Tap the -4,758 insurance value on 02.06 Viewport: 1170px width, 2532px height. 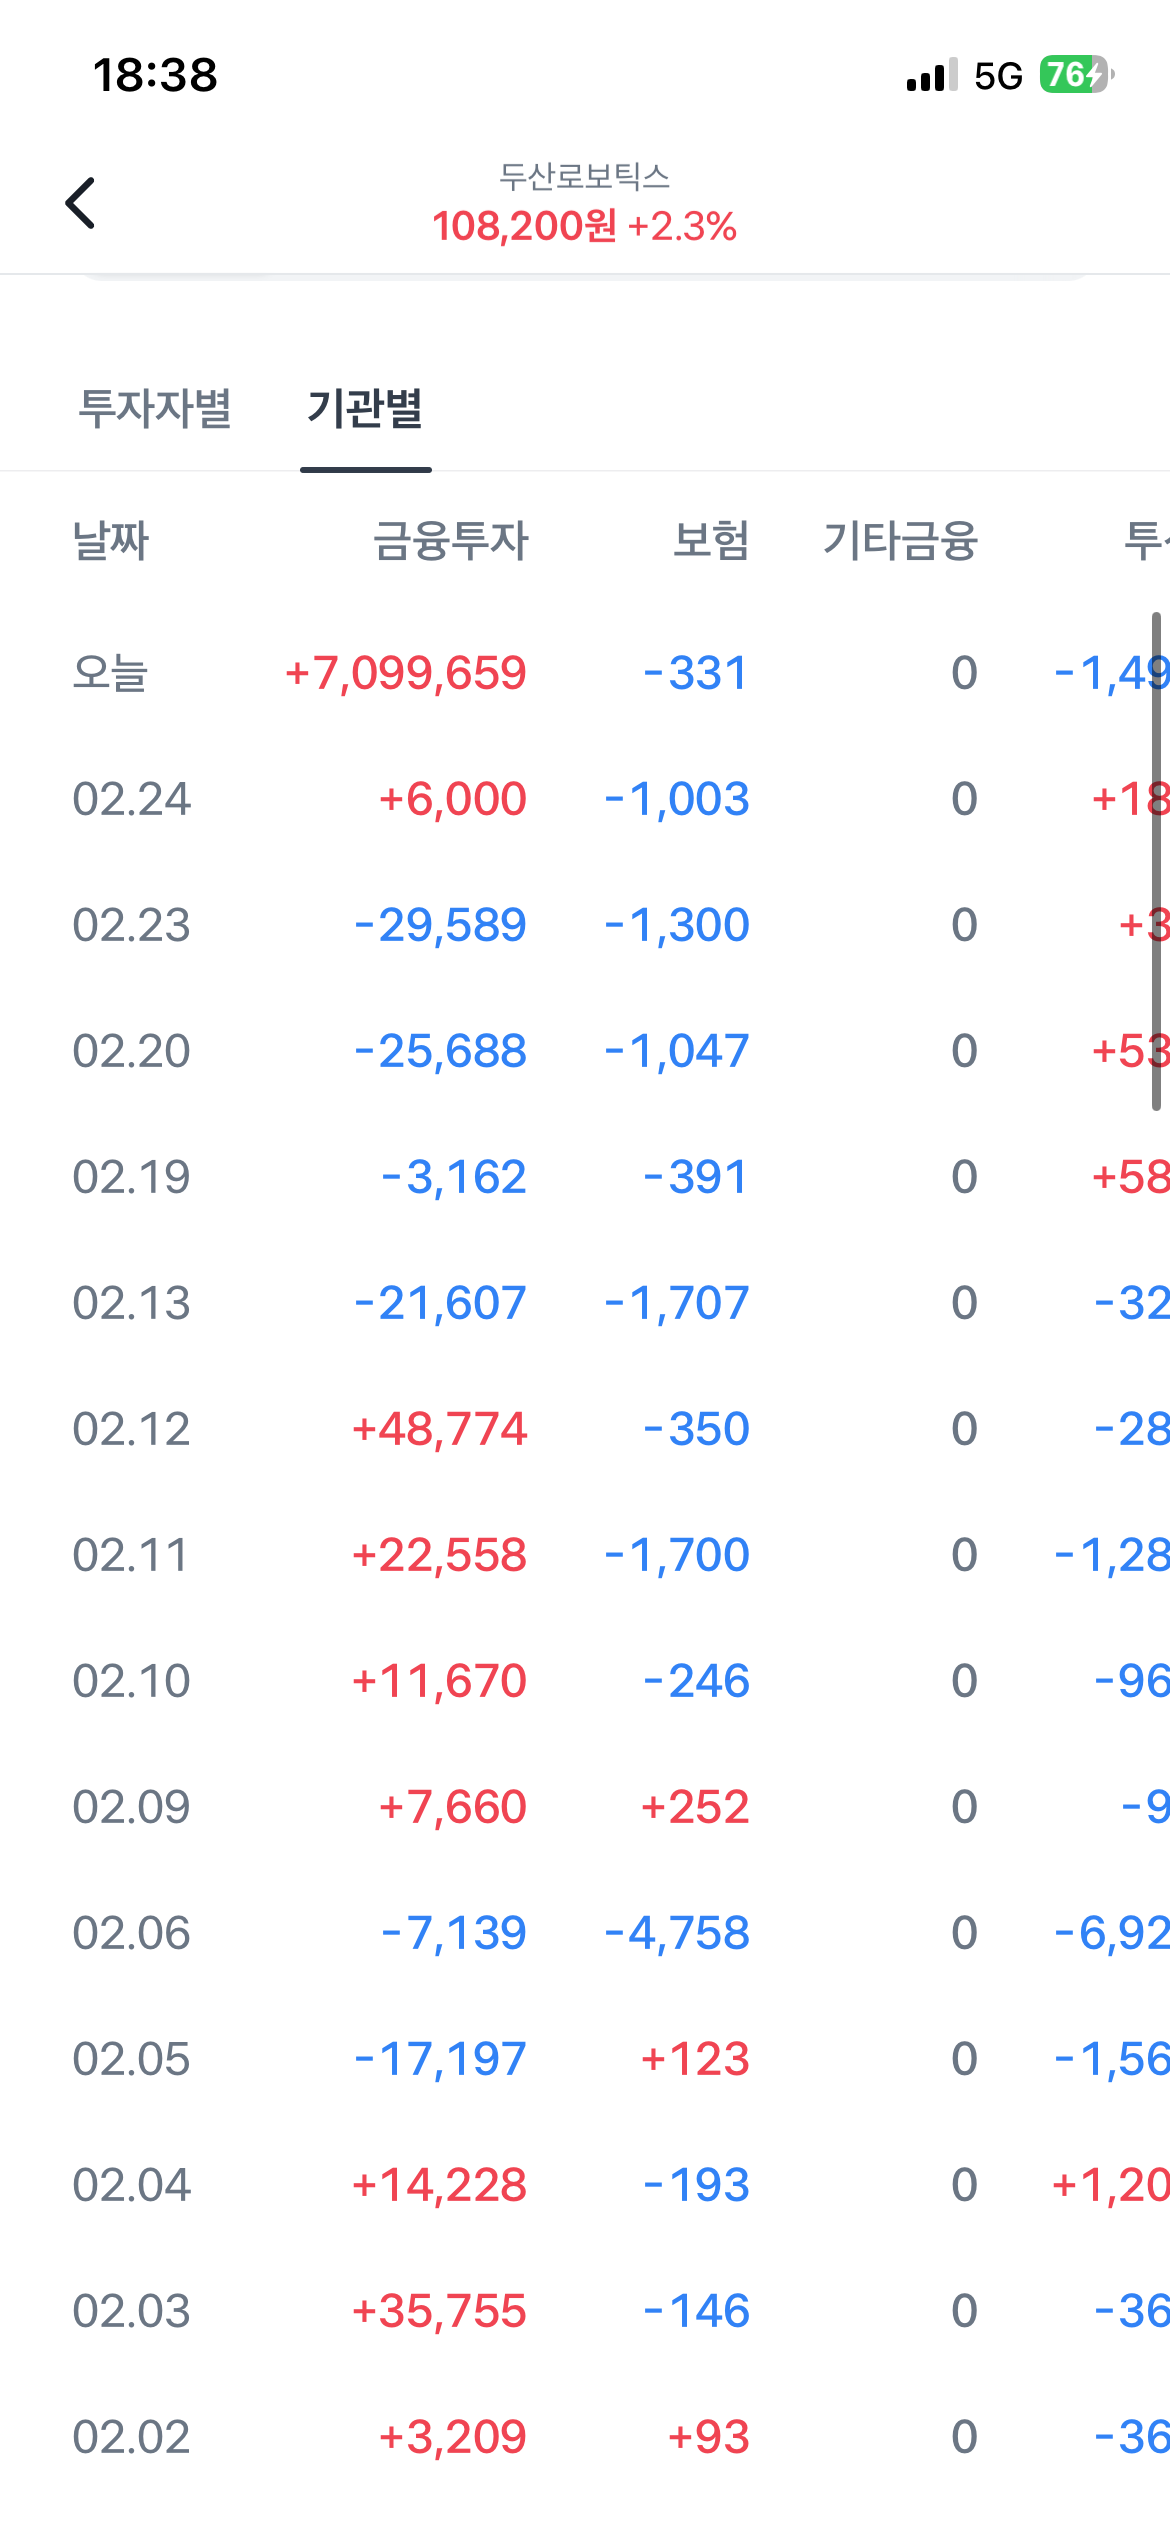click(677, 1933)
